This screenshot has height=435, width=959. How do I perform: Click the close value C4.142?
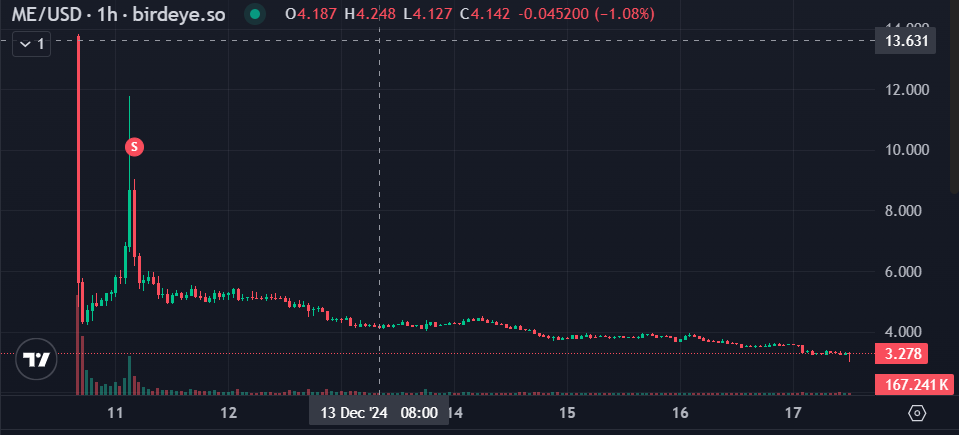(485, 13)
